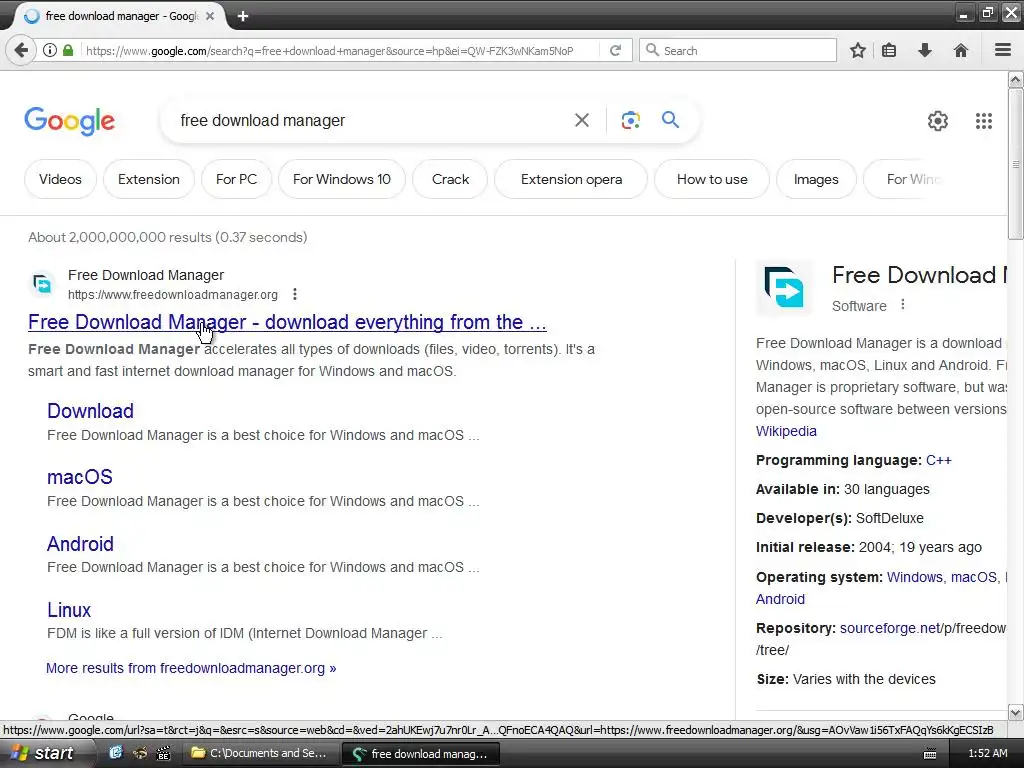Click the green padlock security icon

pyautogui.click(x=68, y=50)
